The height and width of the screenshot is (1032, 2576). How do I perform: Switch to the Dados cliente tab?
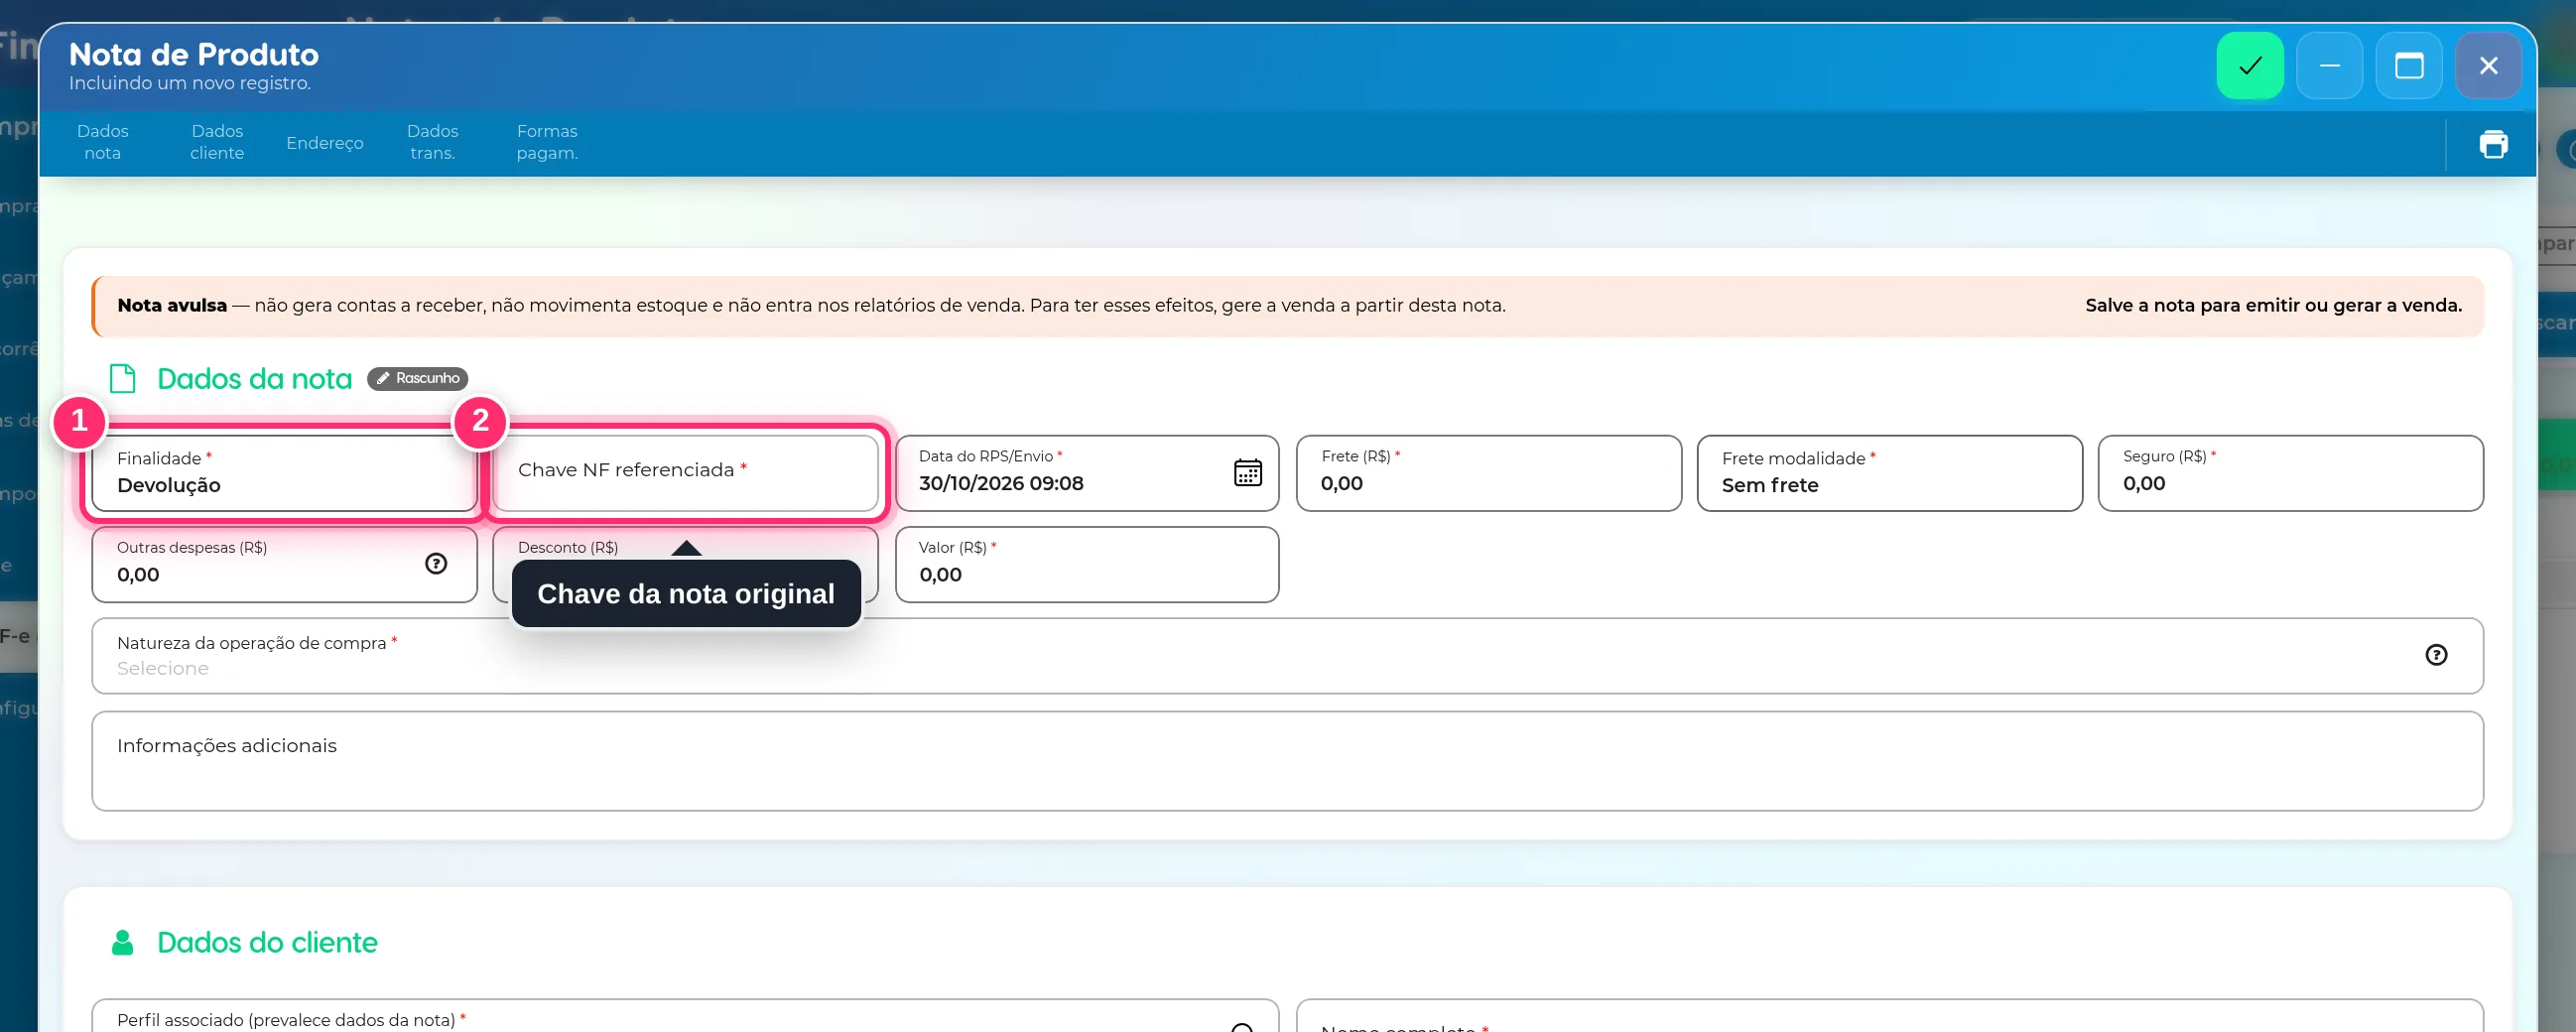[x=217, y=142]
